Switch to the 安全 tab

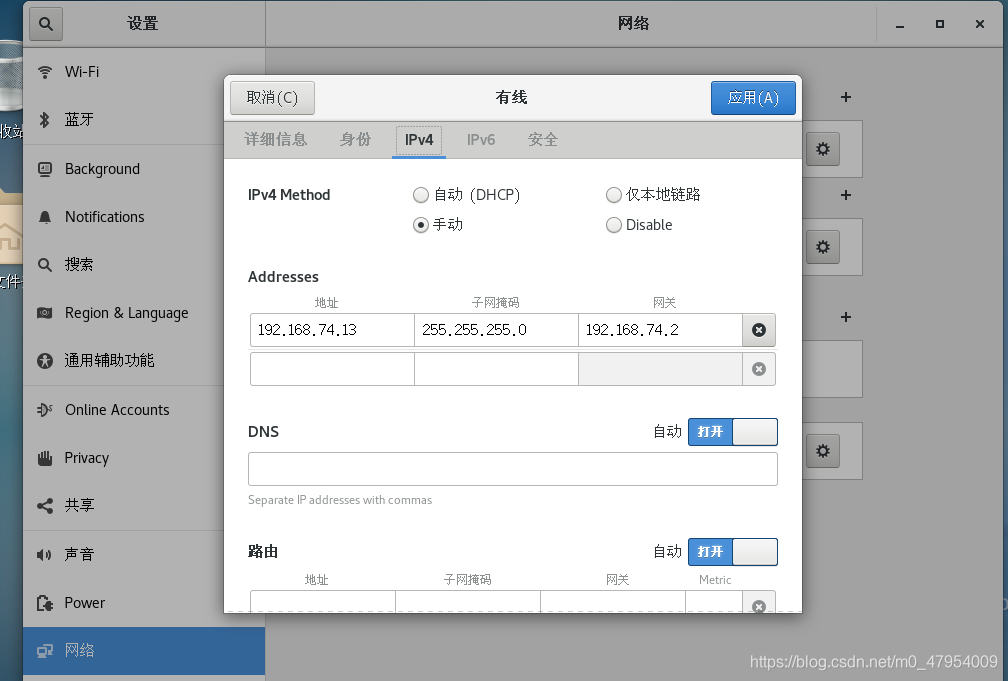[543, 140]
